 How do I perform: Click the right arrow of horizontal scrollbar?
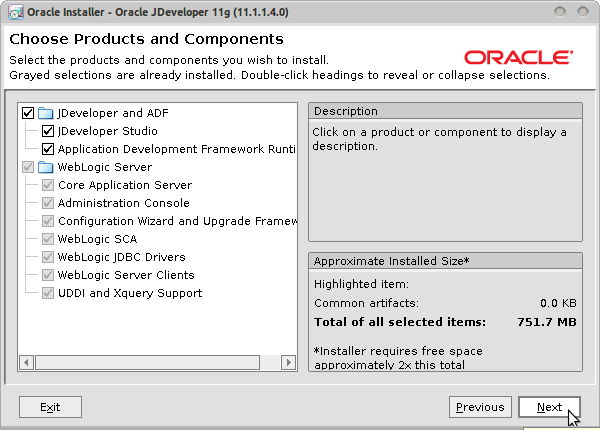[289, 362]
